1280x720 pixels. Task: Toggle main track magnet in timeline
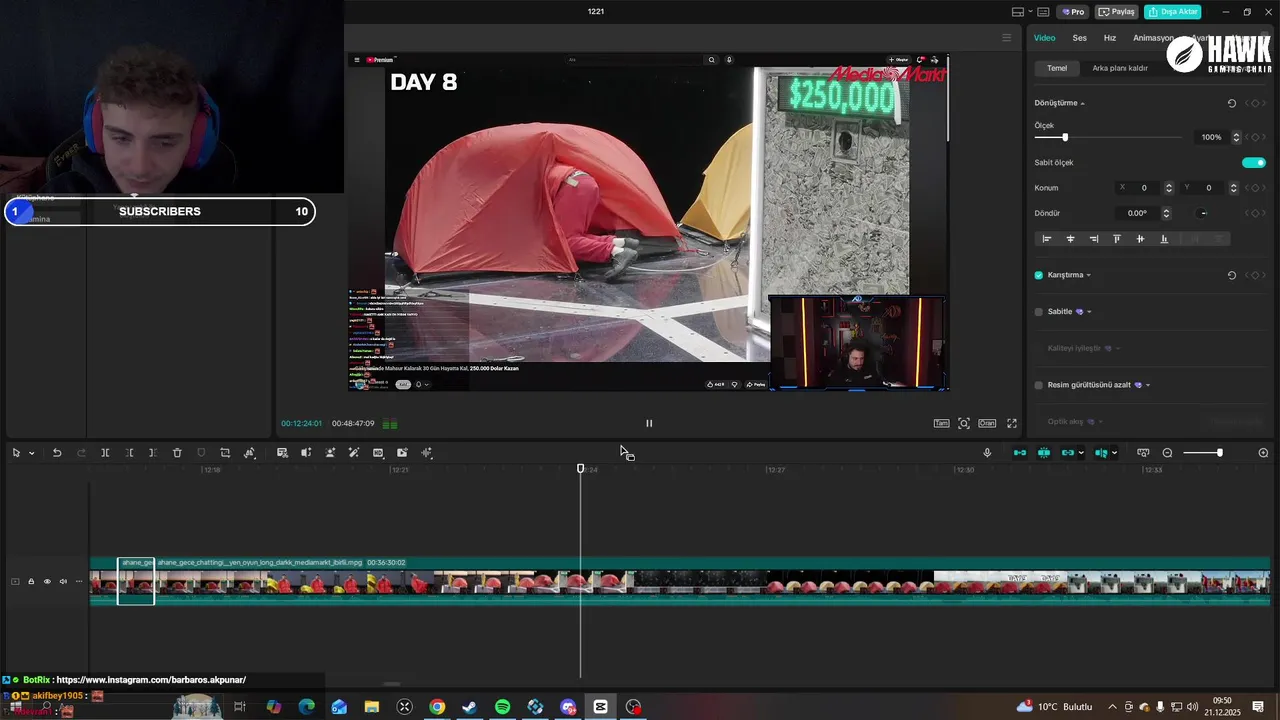tap(1020, 453)
